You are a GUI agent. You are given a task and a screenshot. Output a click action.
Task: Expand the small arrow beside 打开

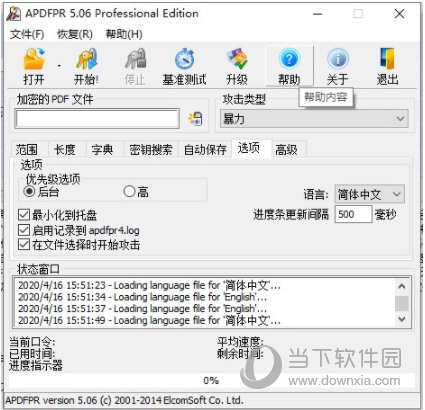59,66
